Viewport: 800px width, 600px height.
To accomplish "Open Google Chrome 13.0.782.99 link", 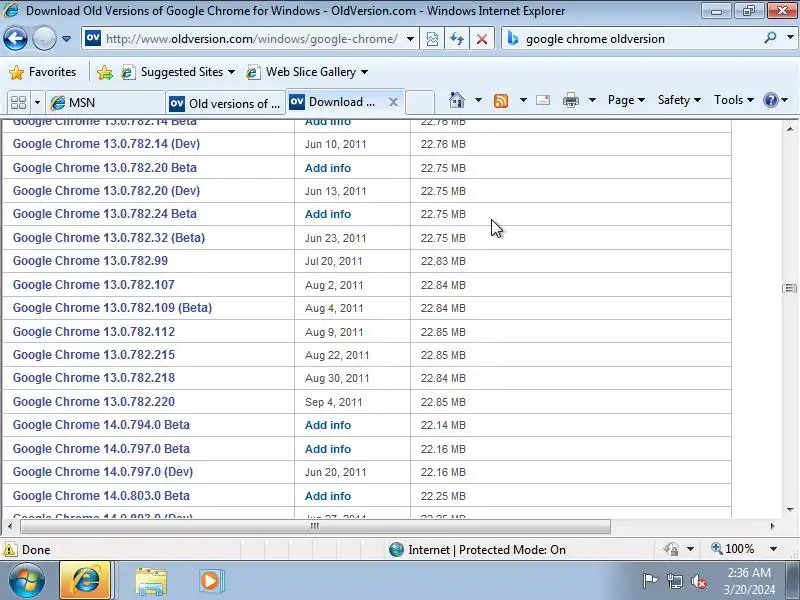I will point(90,261).
